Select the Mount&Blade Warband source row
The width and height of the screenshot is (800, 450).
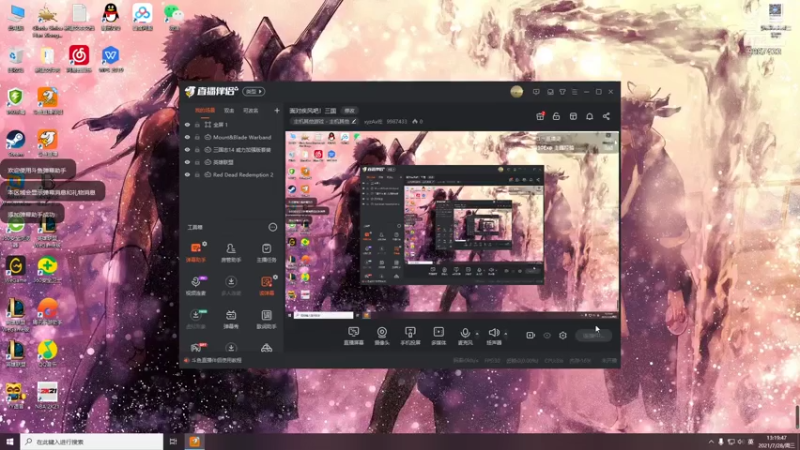pyautogui.click(x=232, y=137)
